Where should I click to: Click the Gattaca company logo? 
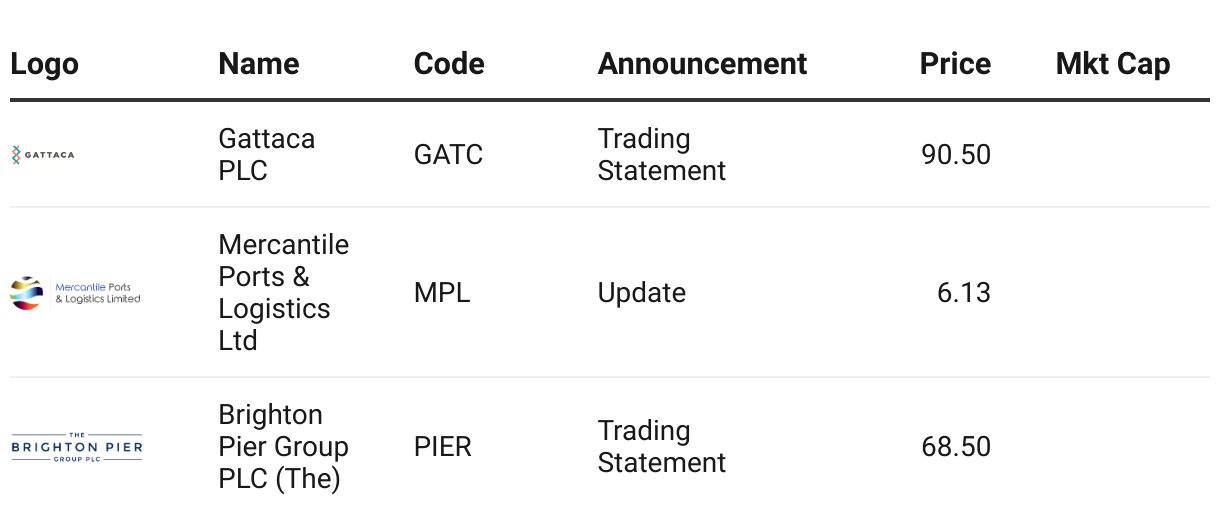pos(43,154)
